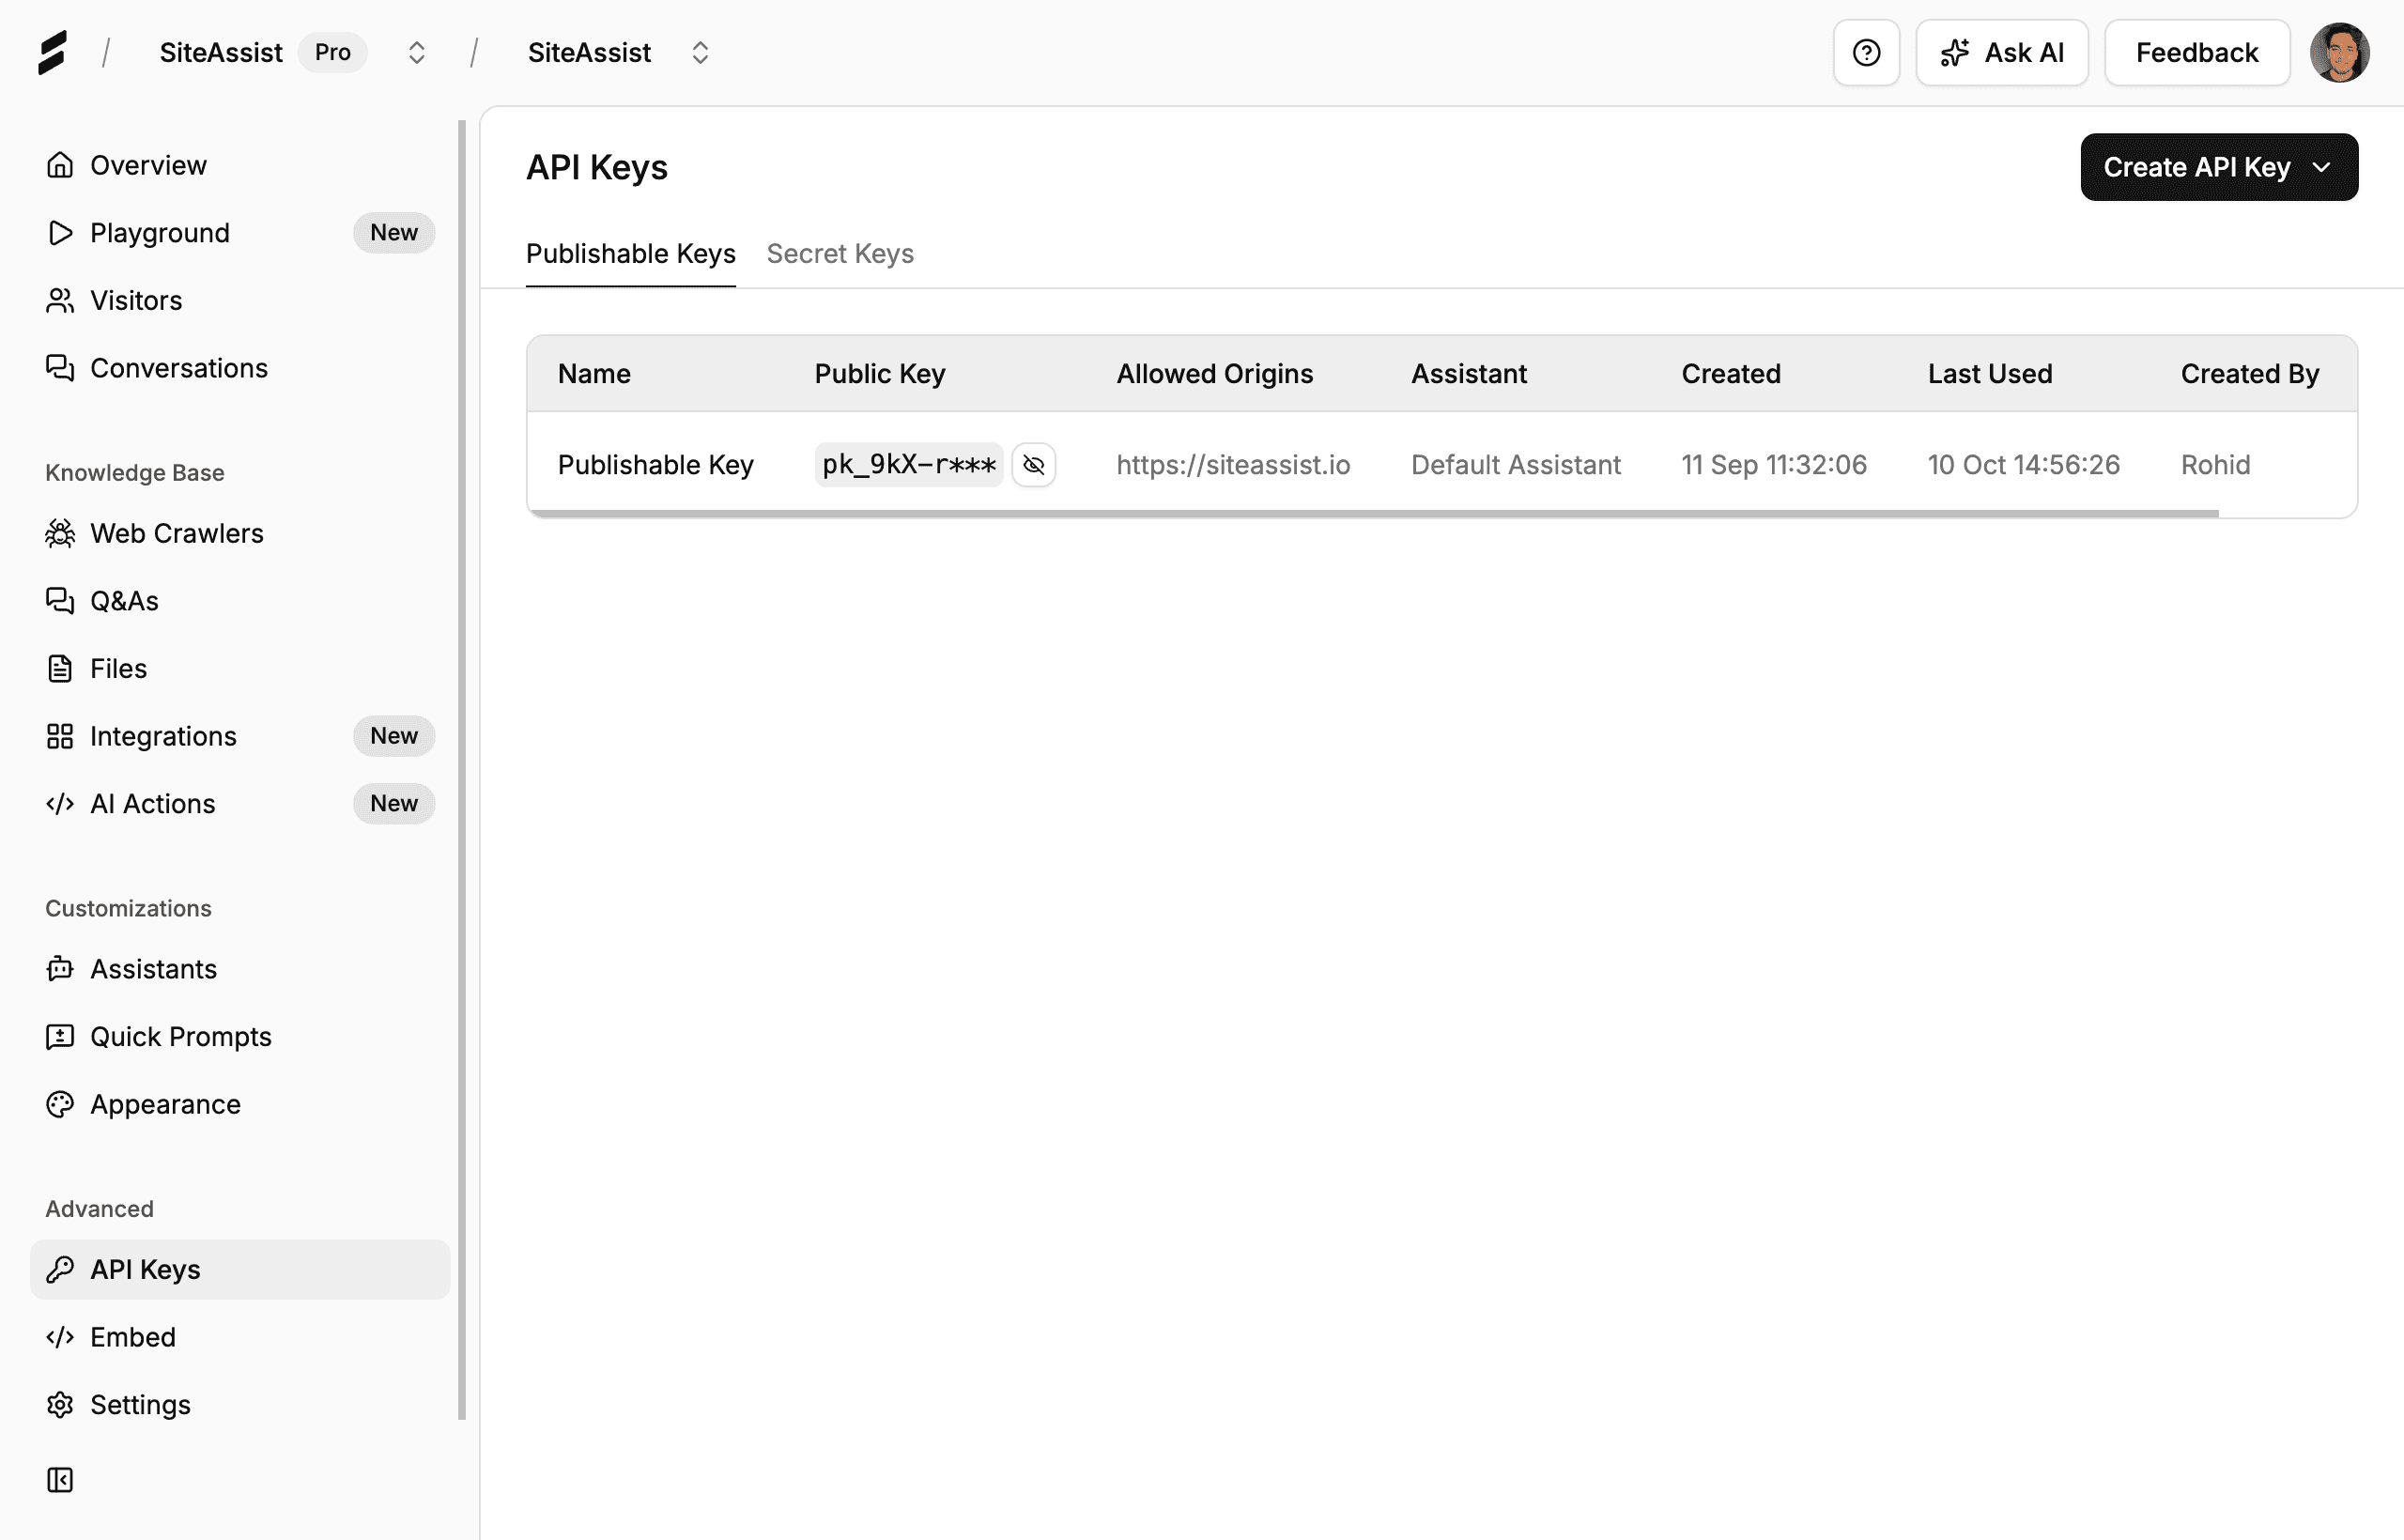The height and width of the screenshot is (1540, 2404).
Task: Open the Embed page
Action: (132, 1337)
